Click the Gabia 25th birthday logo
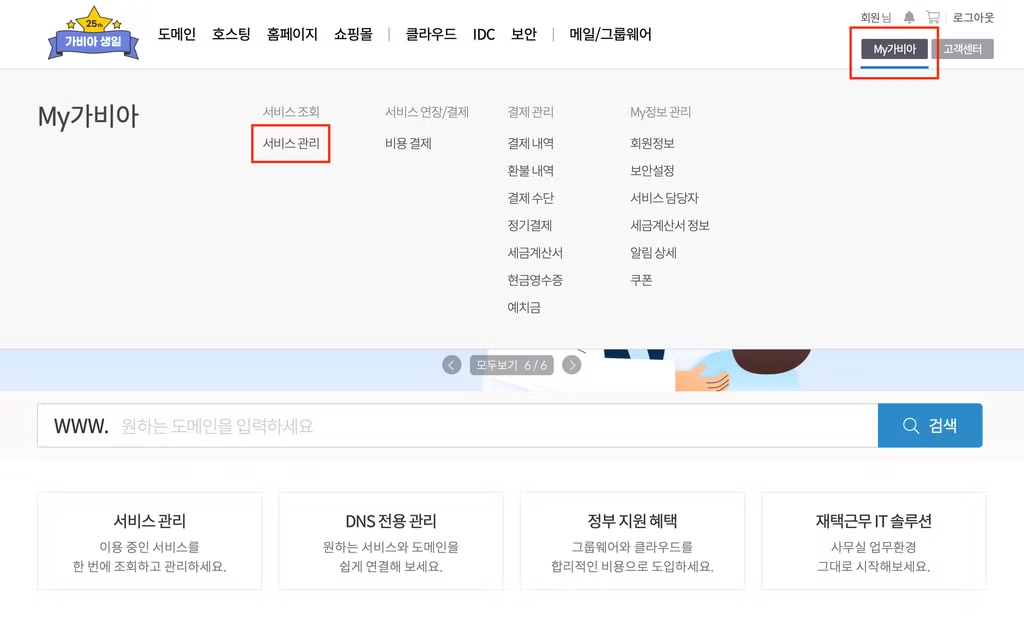The image size is (1024, 618). [93, 34]
